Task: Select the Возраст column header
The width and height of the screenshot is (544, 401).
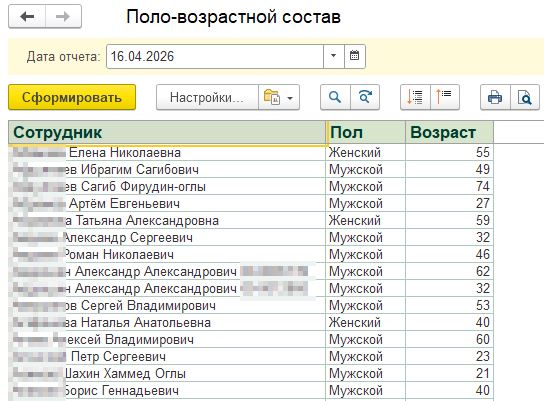Action: tap(449, 133)
